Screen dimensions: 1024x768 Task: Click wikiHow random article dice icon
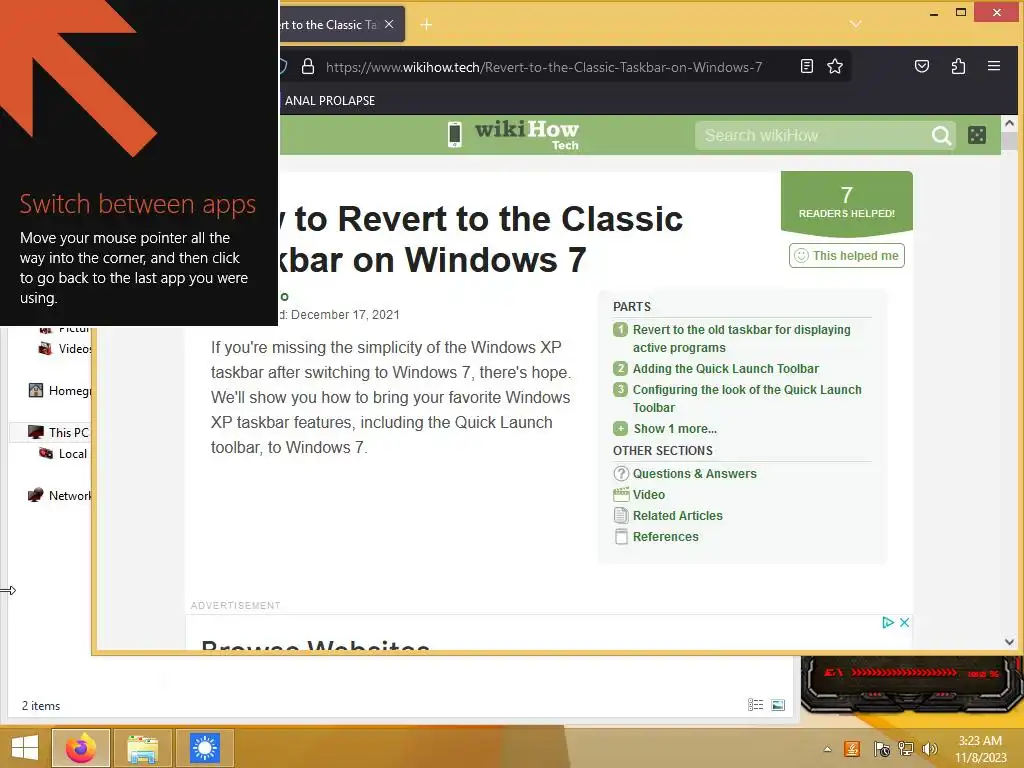(x=977, y=135)
